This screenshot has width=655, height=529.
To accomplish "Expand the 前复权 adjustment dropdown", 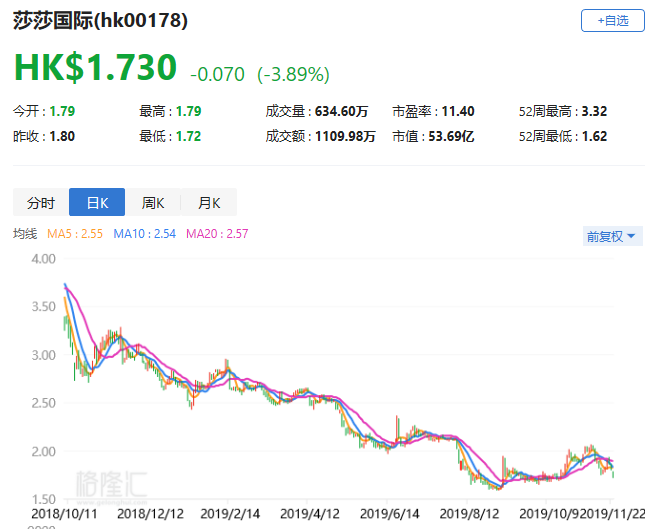I will (613, 236).
